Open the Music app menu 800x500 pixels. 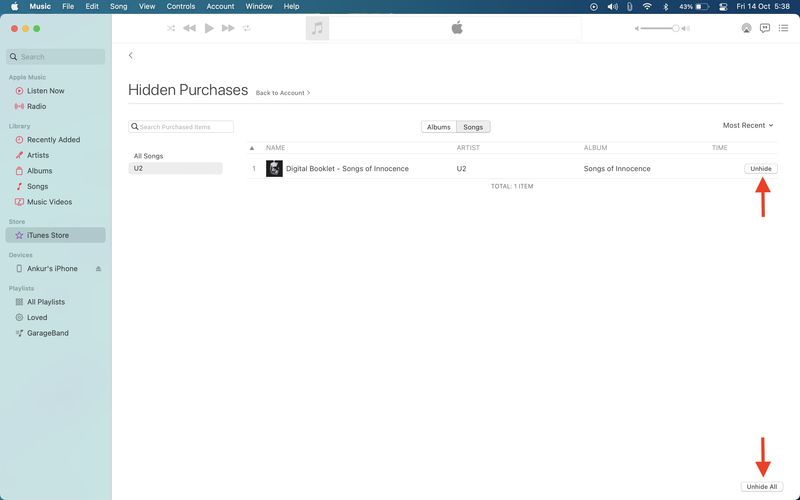pyautogui.click(x=40, y=7)
